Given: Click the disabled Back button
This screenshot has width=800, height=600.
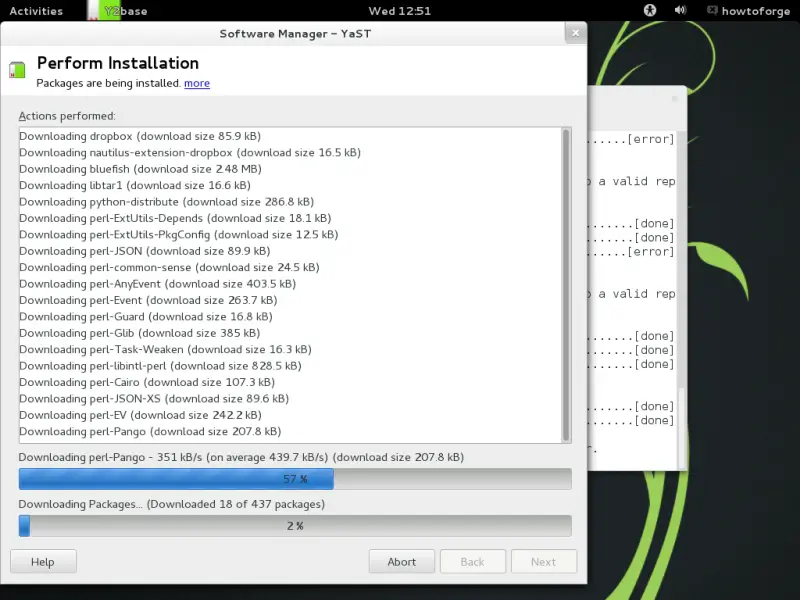Looking at the screenshot, I should tap(472, 562).
